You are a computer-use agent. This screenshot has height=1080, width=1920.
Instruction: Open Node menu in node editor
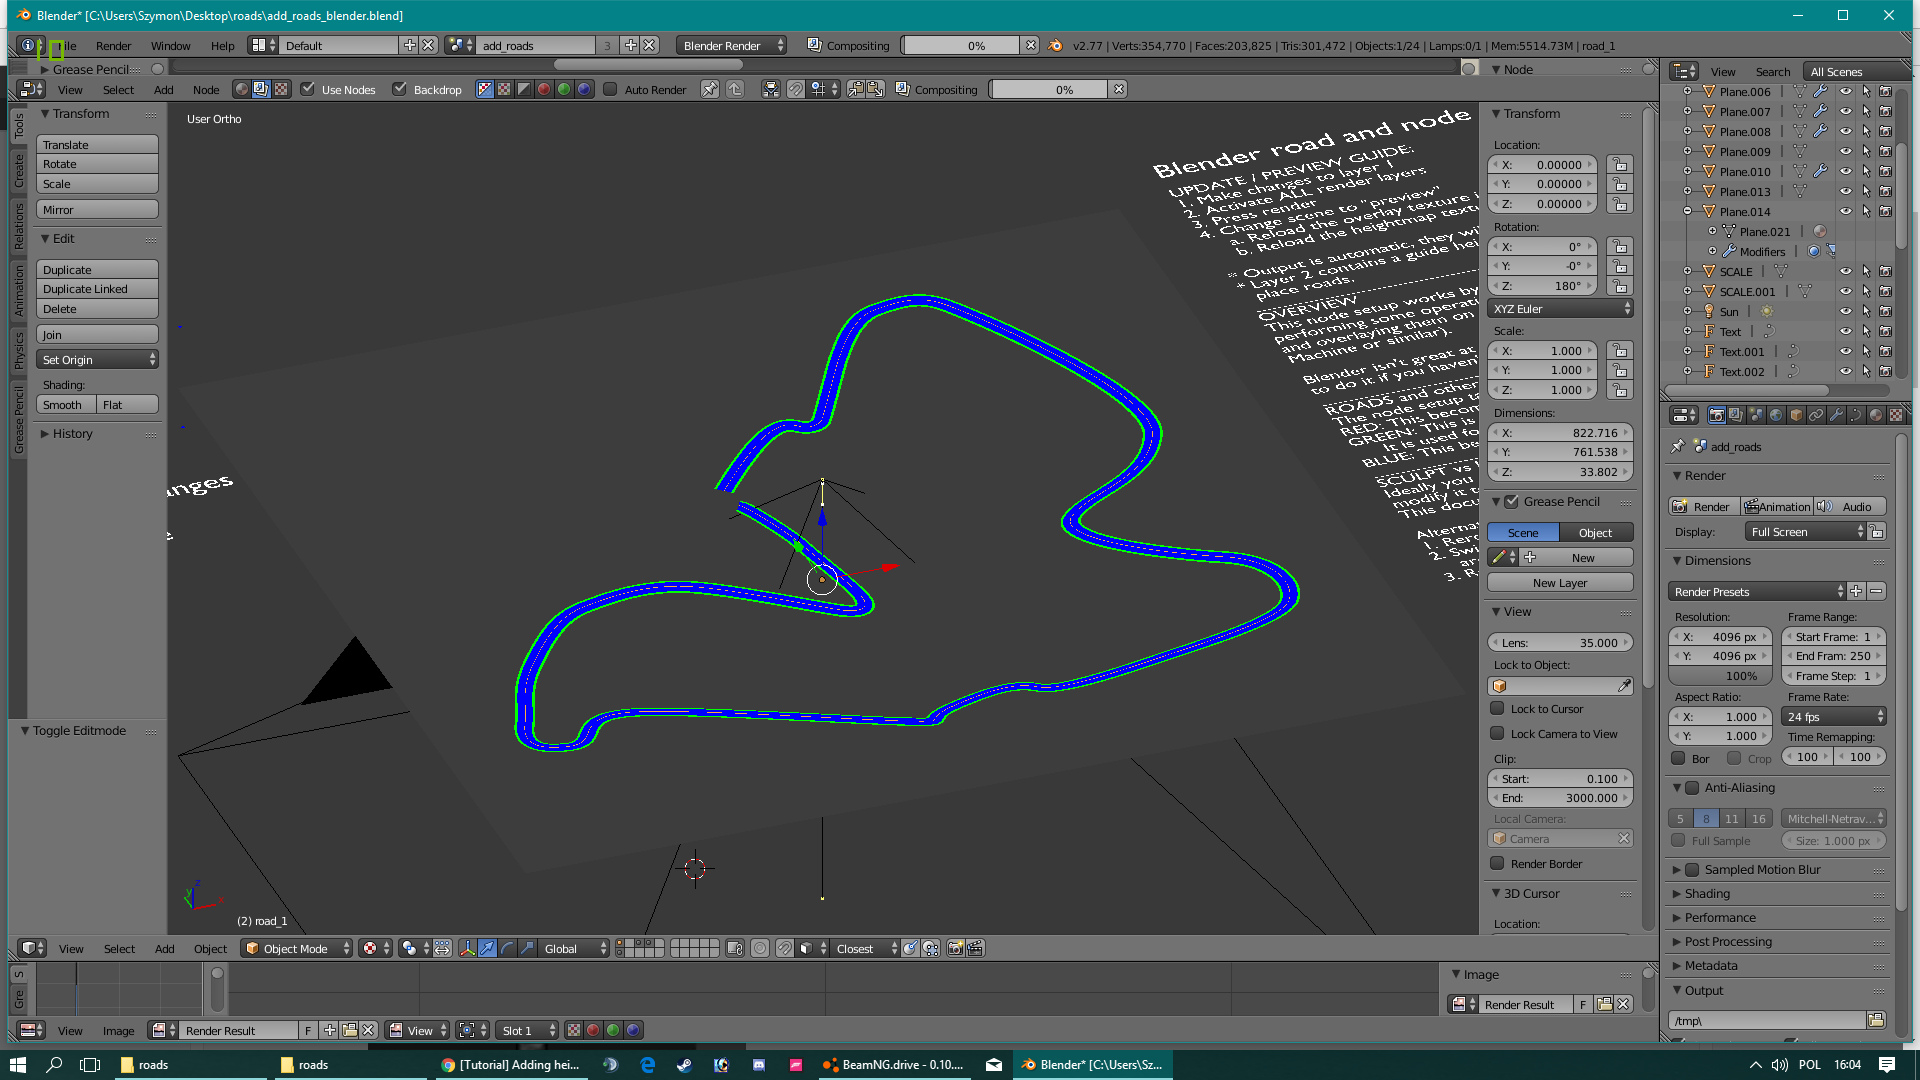(205, 89)
